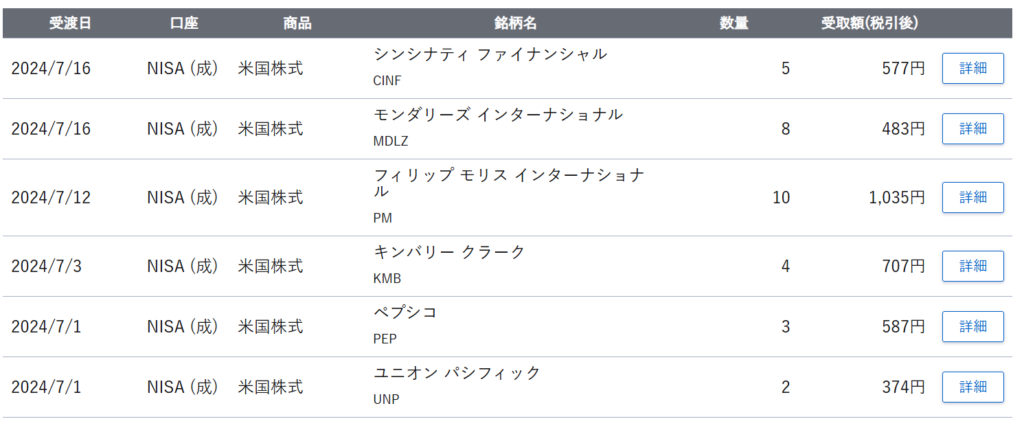Viewport: 1024px width, 430px height.
Task: Select the 1,035円 received amount
Action: pos(896,197)
